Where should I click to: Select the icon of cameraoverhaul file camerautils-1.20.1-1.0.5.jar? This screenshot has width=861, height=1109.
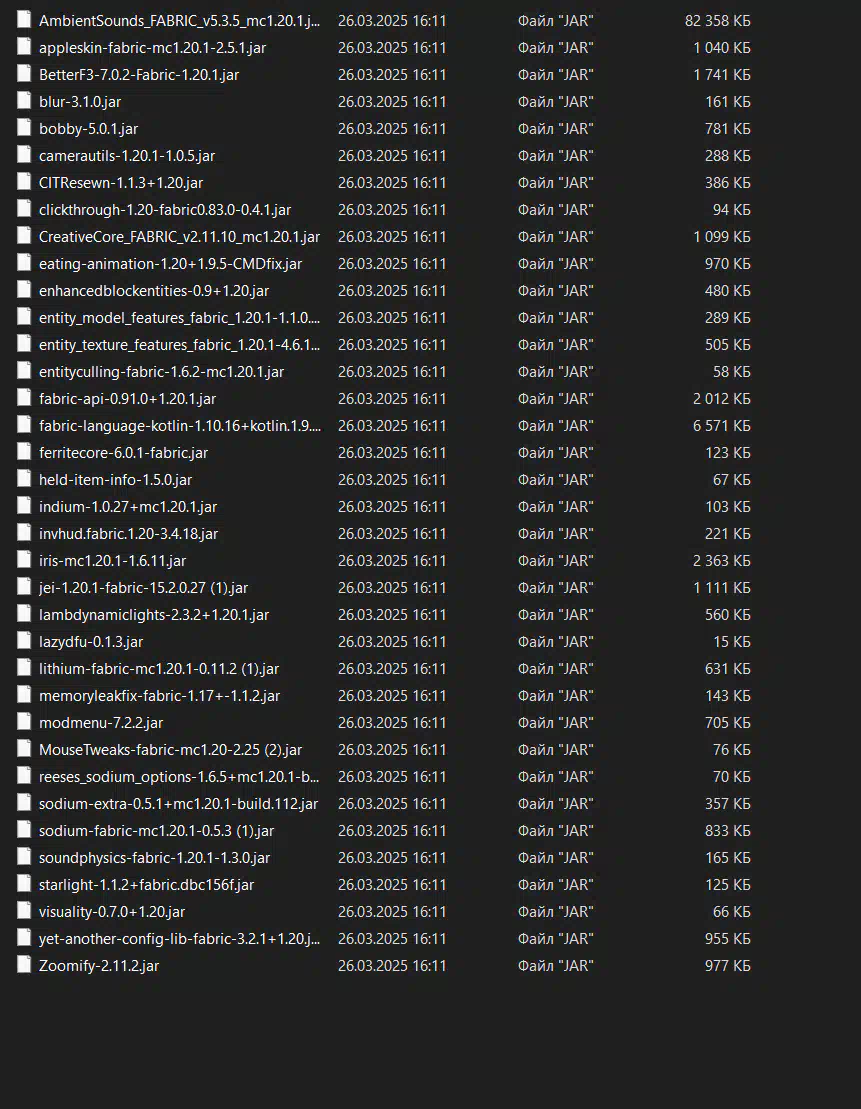(24, 155)
